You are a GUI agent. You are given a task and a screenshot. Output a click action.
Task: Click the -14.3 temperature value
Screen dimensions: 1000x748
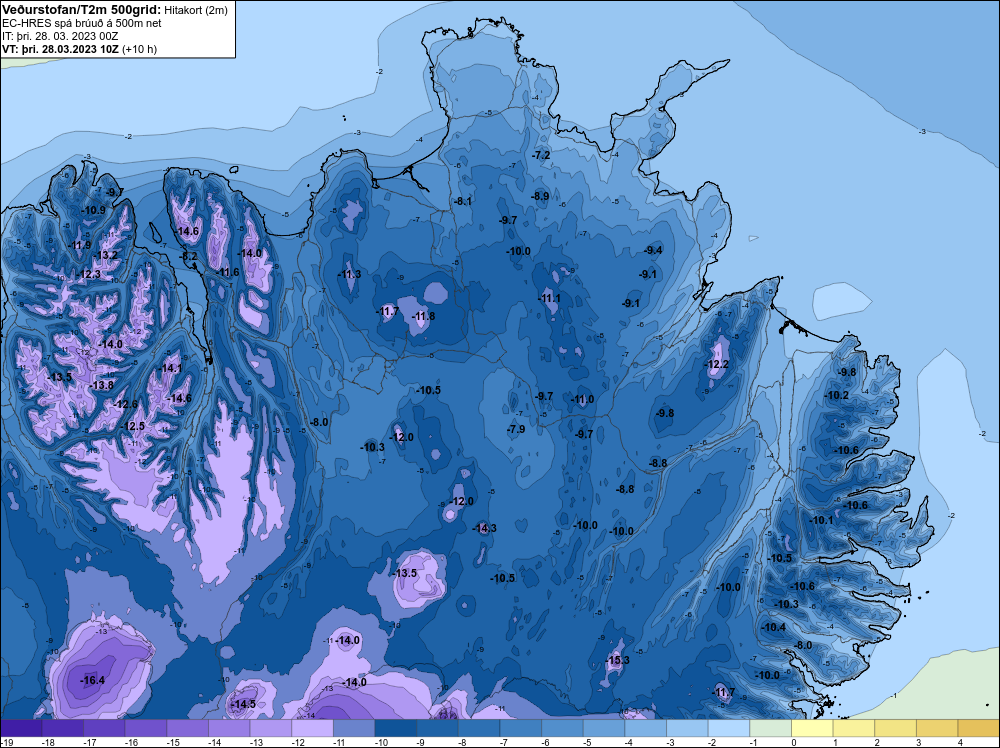(x=485, y=528)
